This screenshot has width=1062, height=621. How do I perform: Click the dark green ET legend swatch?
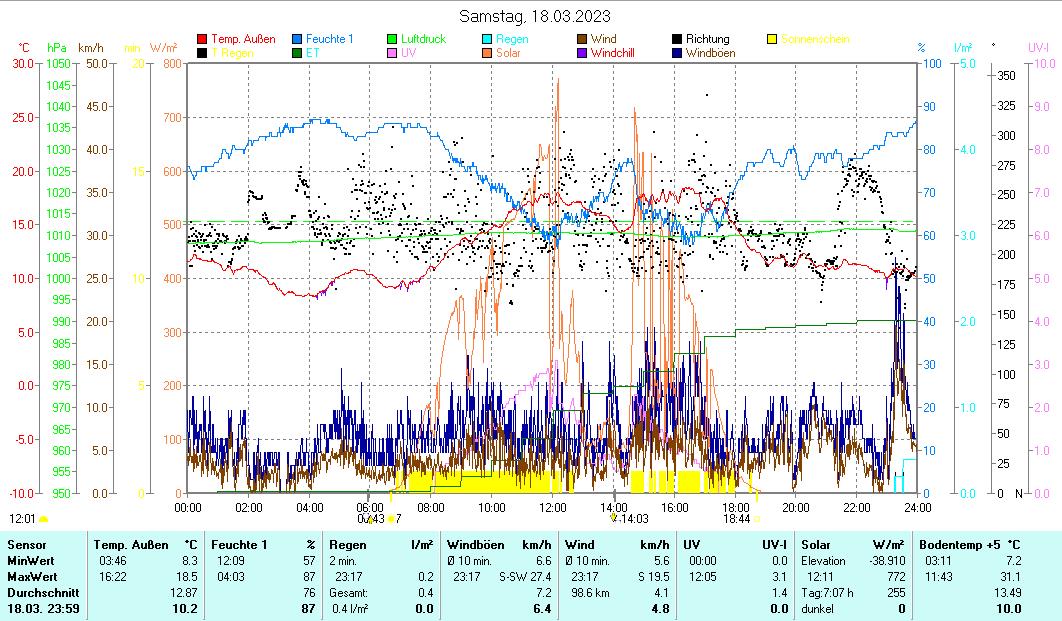(297, 53)
